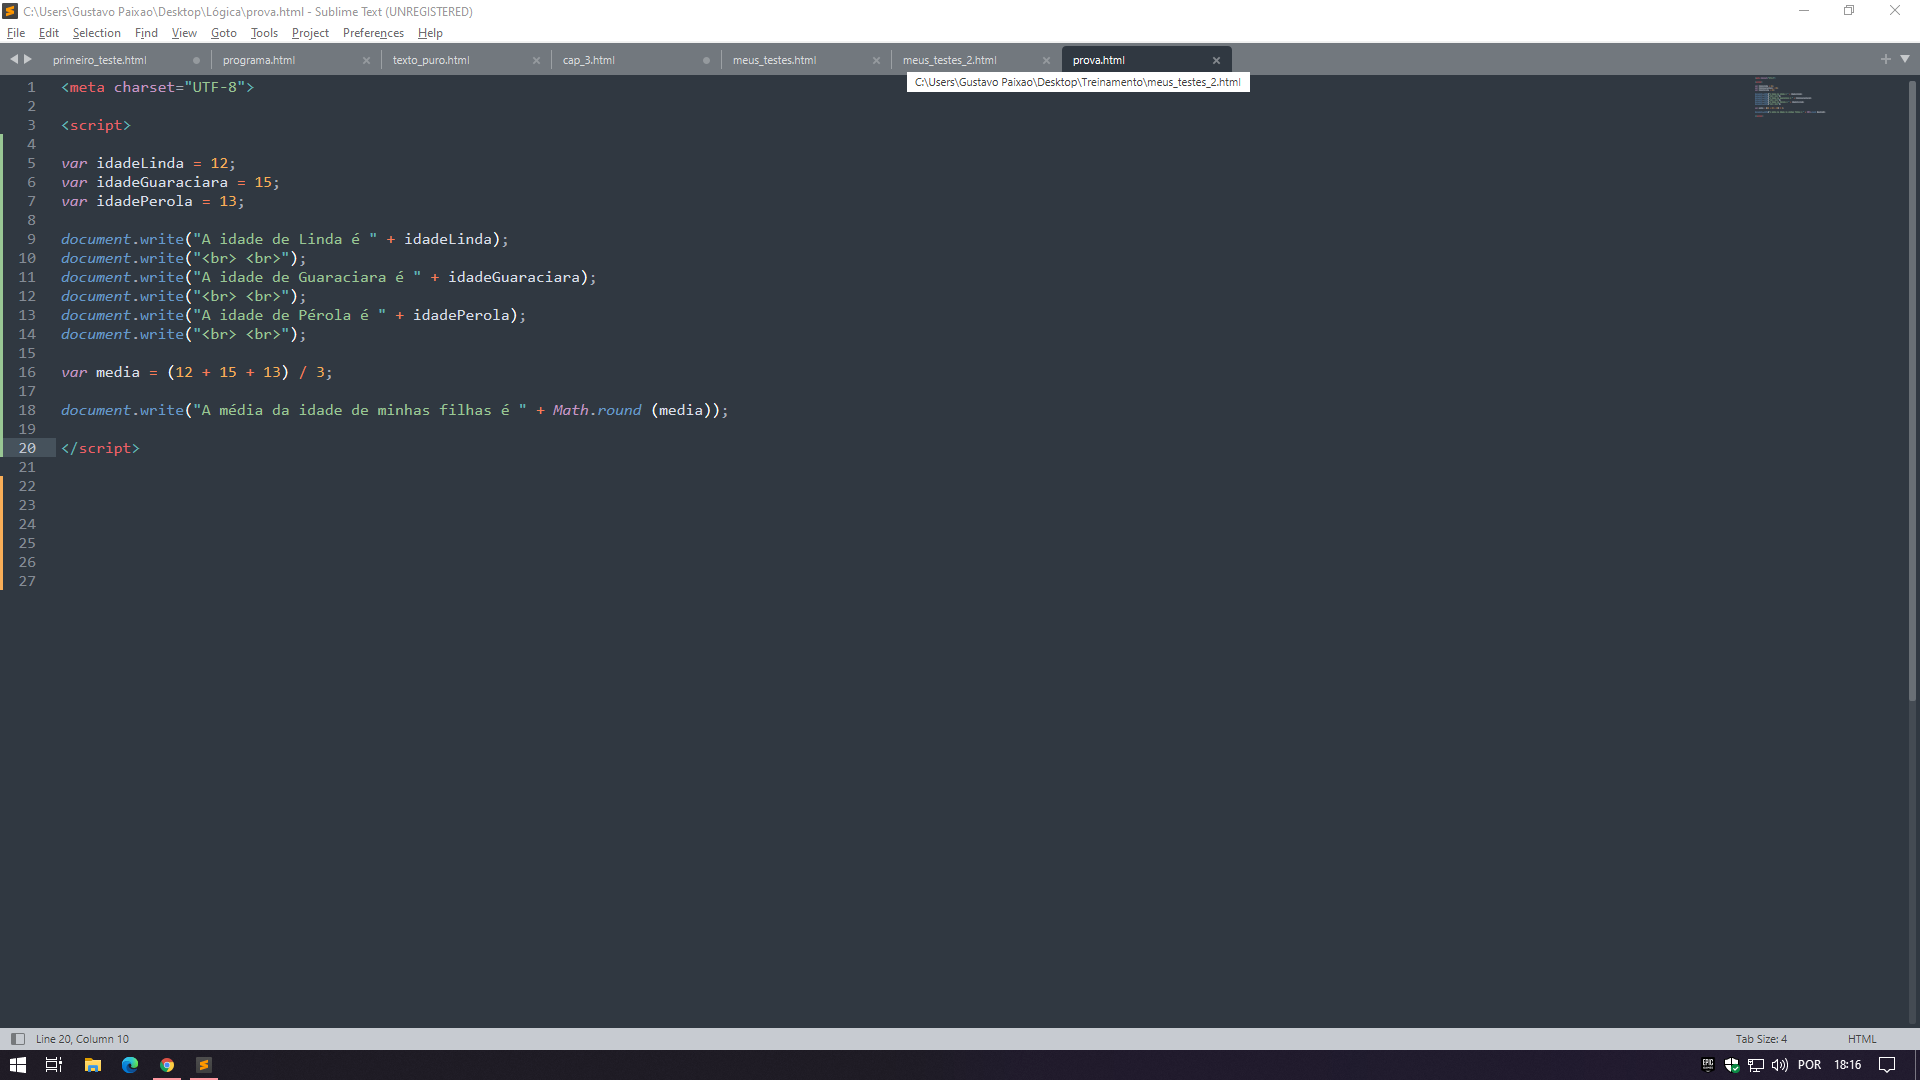
Task: Close the meus_testes.html tab
Action: point(876,61)
